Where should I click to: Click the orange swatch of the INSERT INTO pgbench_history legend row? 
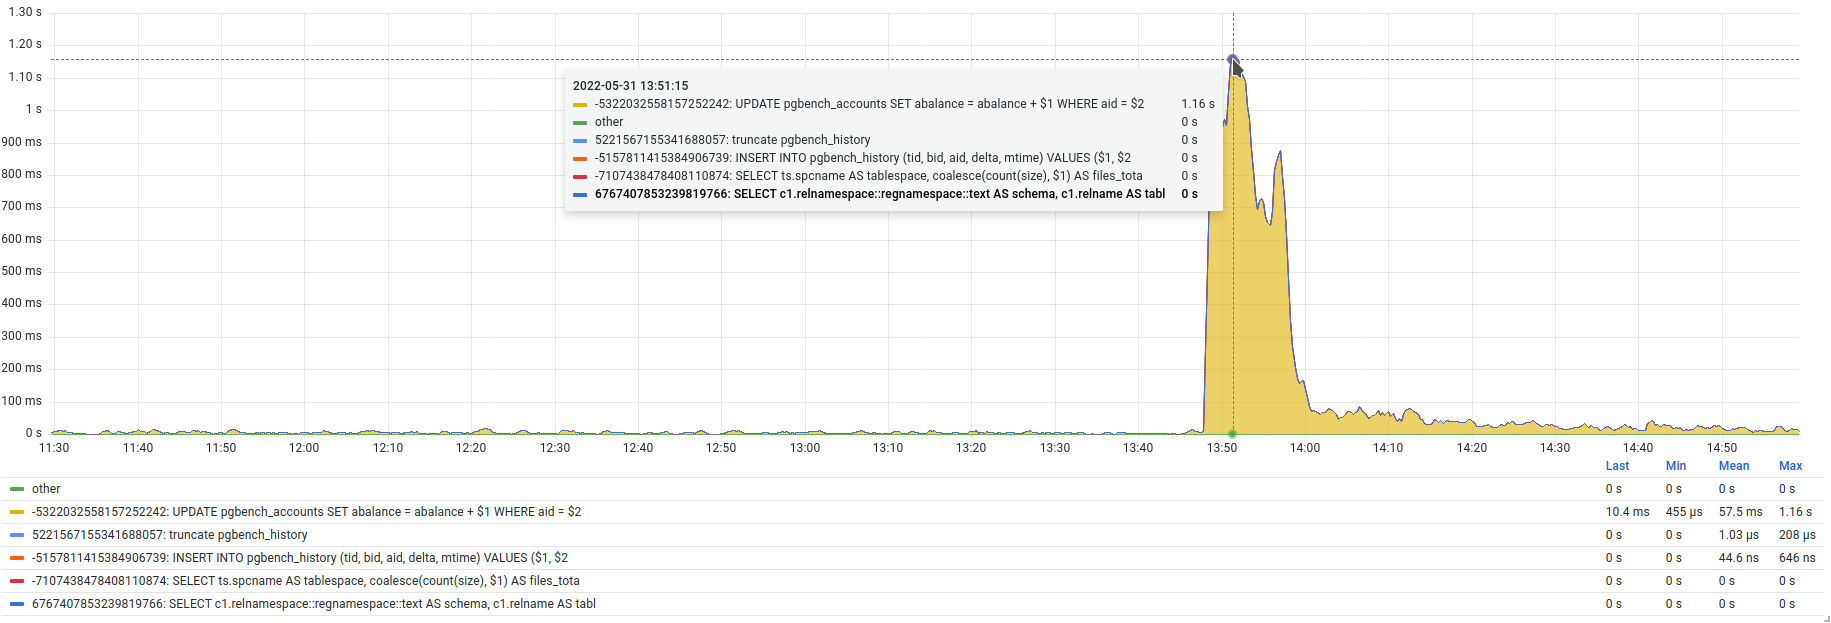(16, 558)
